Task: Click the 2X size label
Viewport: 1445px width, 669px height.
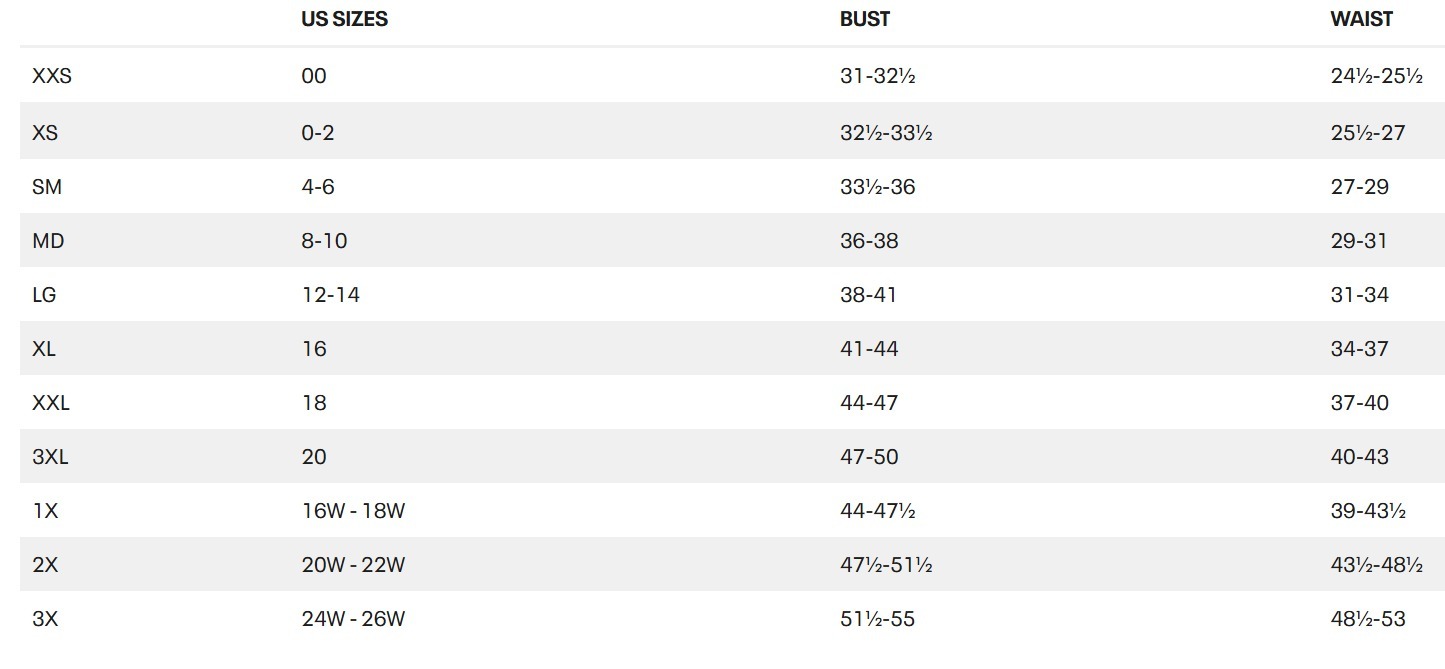Action: pos(45,565)
